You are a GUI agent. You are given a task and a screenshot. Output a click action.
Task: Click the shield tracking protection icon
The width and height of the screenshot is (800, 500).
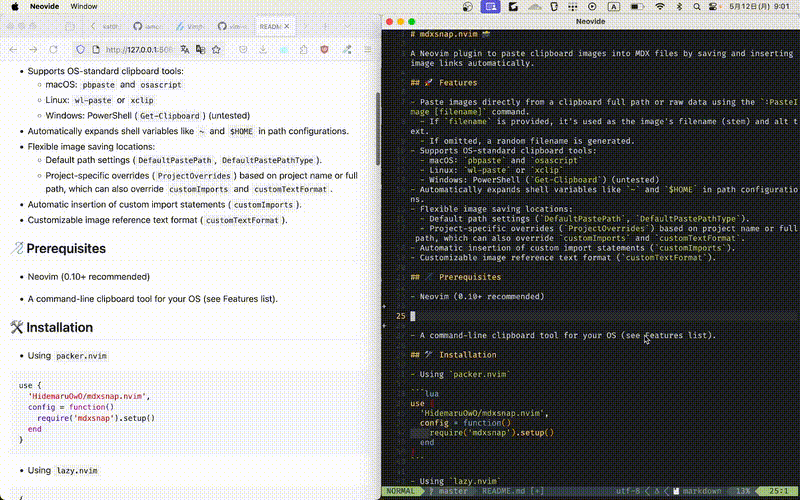tap(80, 49)
